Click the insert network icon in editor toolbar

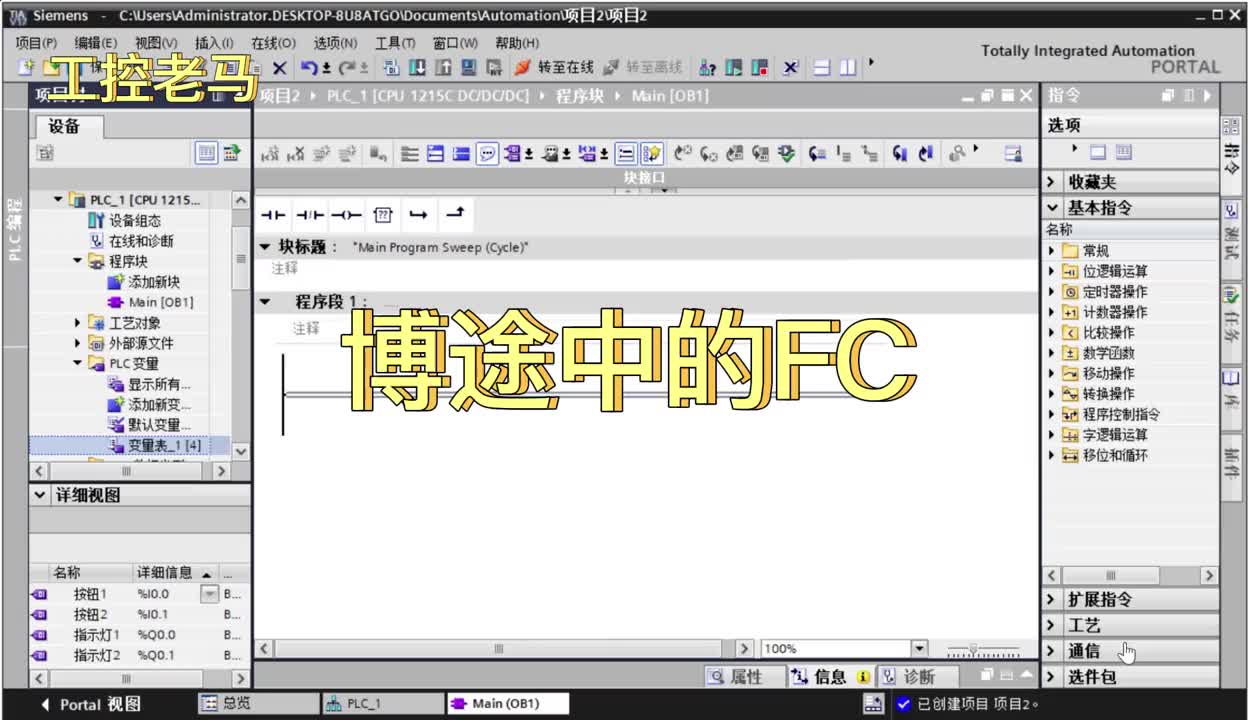point(270,154)
